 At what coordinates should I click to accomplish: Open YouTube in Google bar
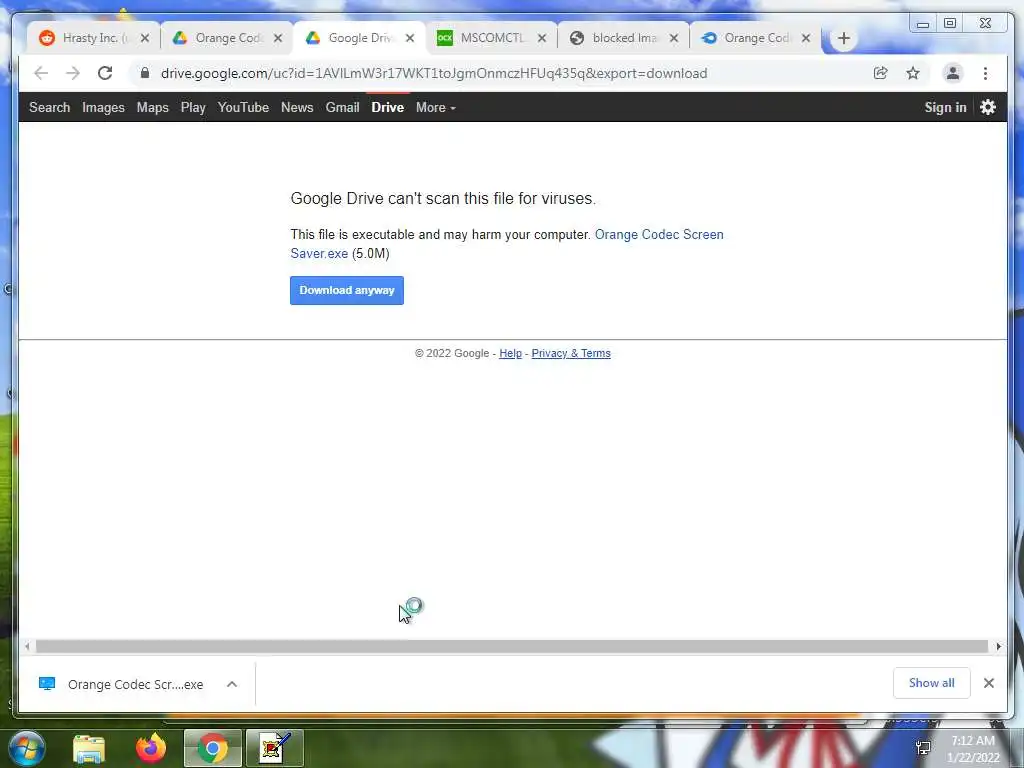click(x=243, y=107)
